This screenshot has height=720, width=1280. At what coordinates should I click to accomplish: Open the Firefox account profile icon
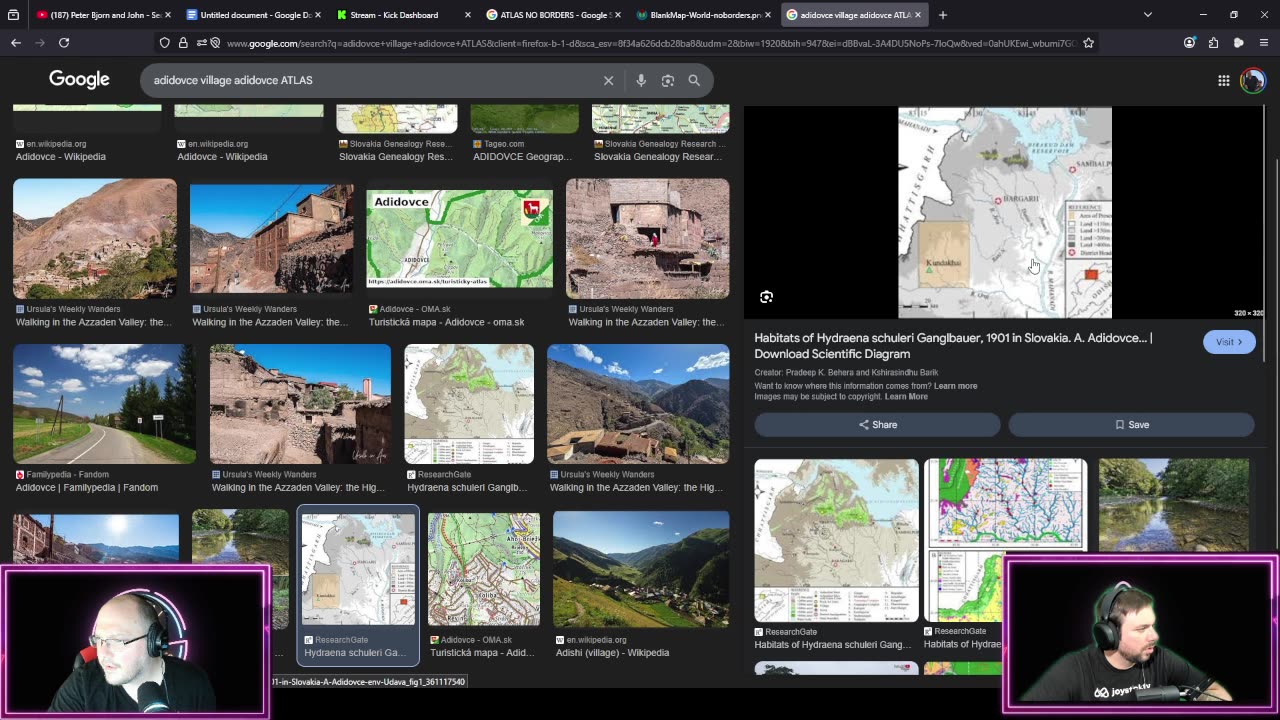coord(1189,43)
